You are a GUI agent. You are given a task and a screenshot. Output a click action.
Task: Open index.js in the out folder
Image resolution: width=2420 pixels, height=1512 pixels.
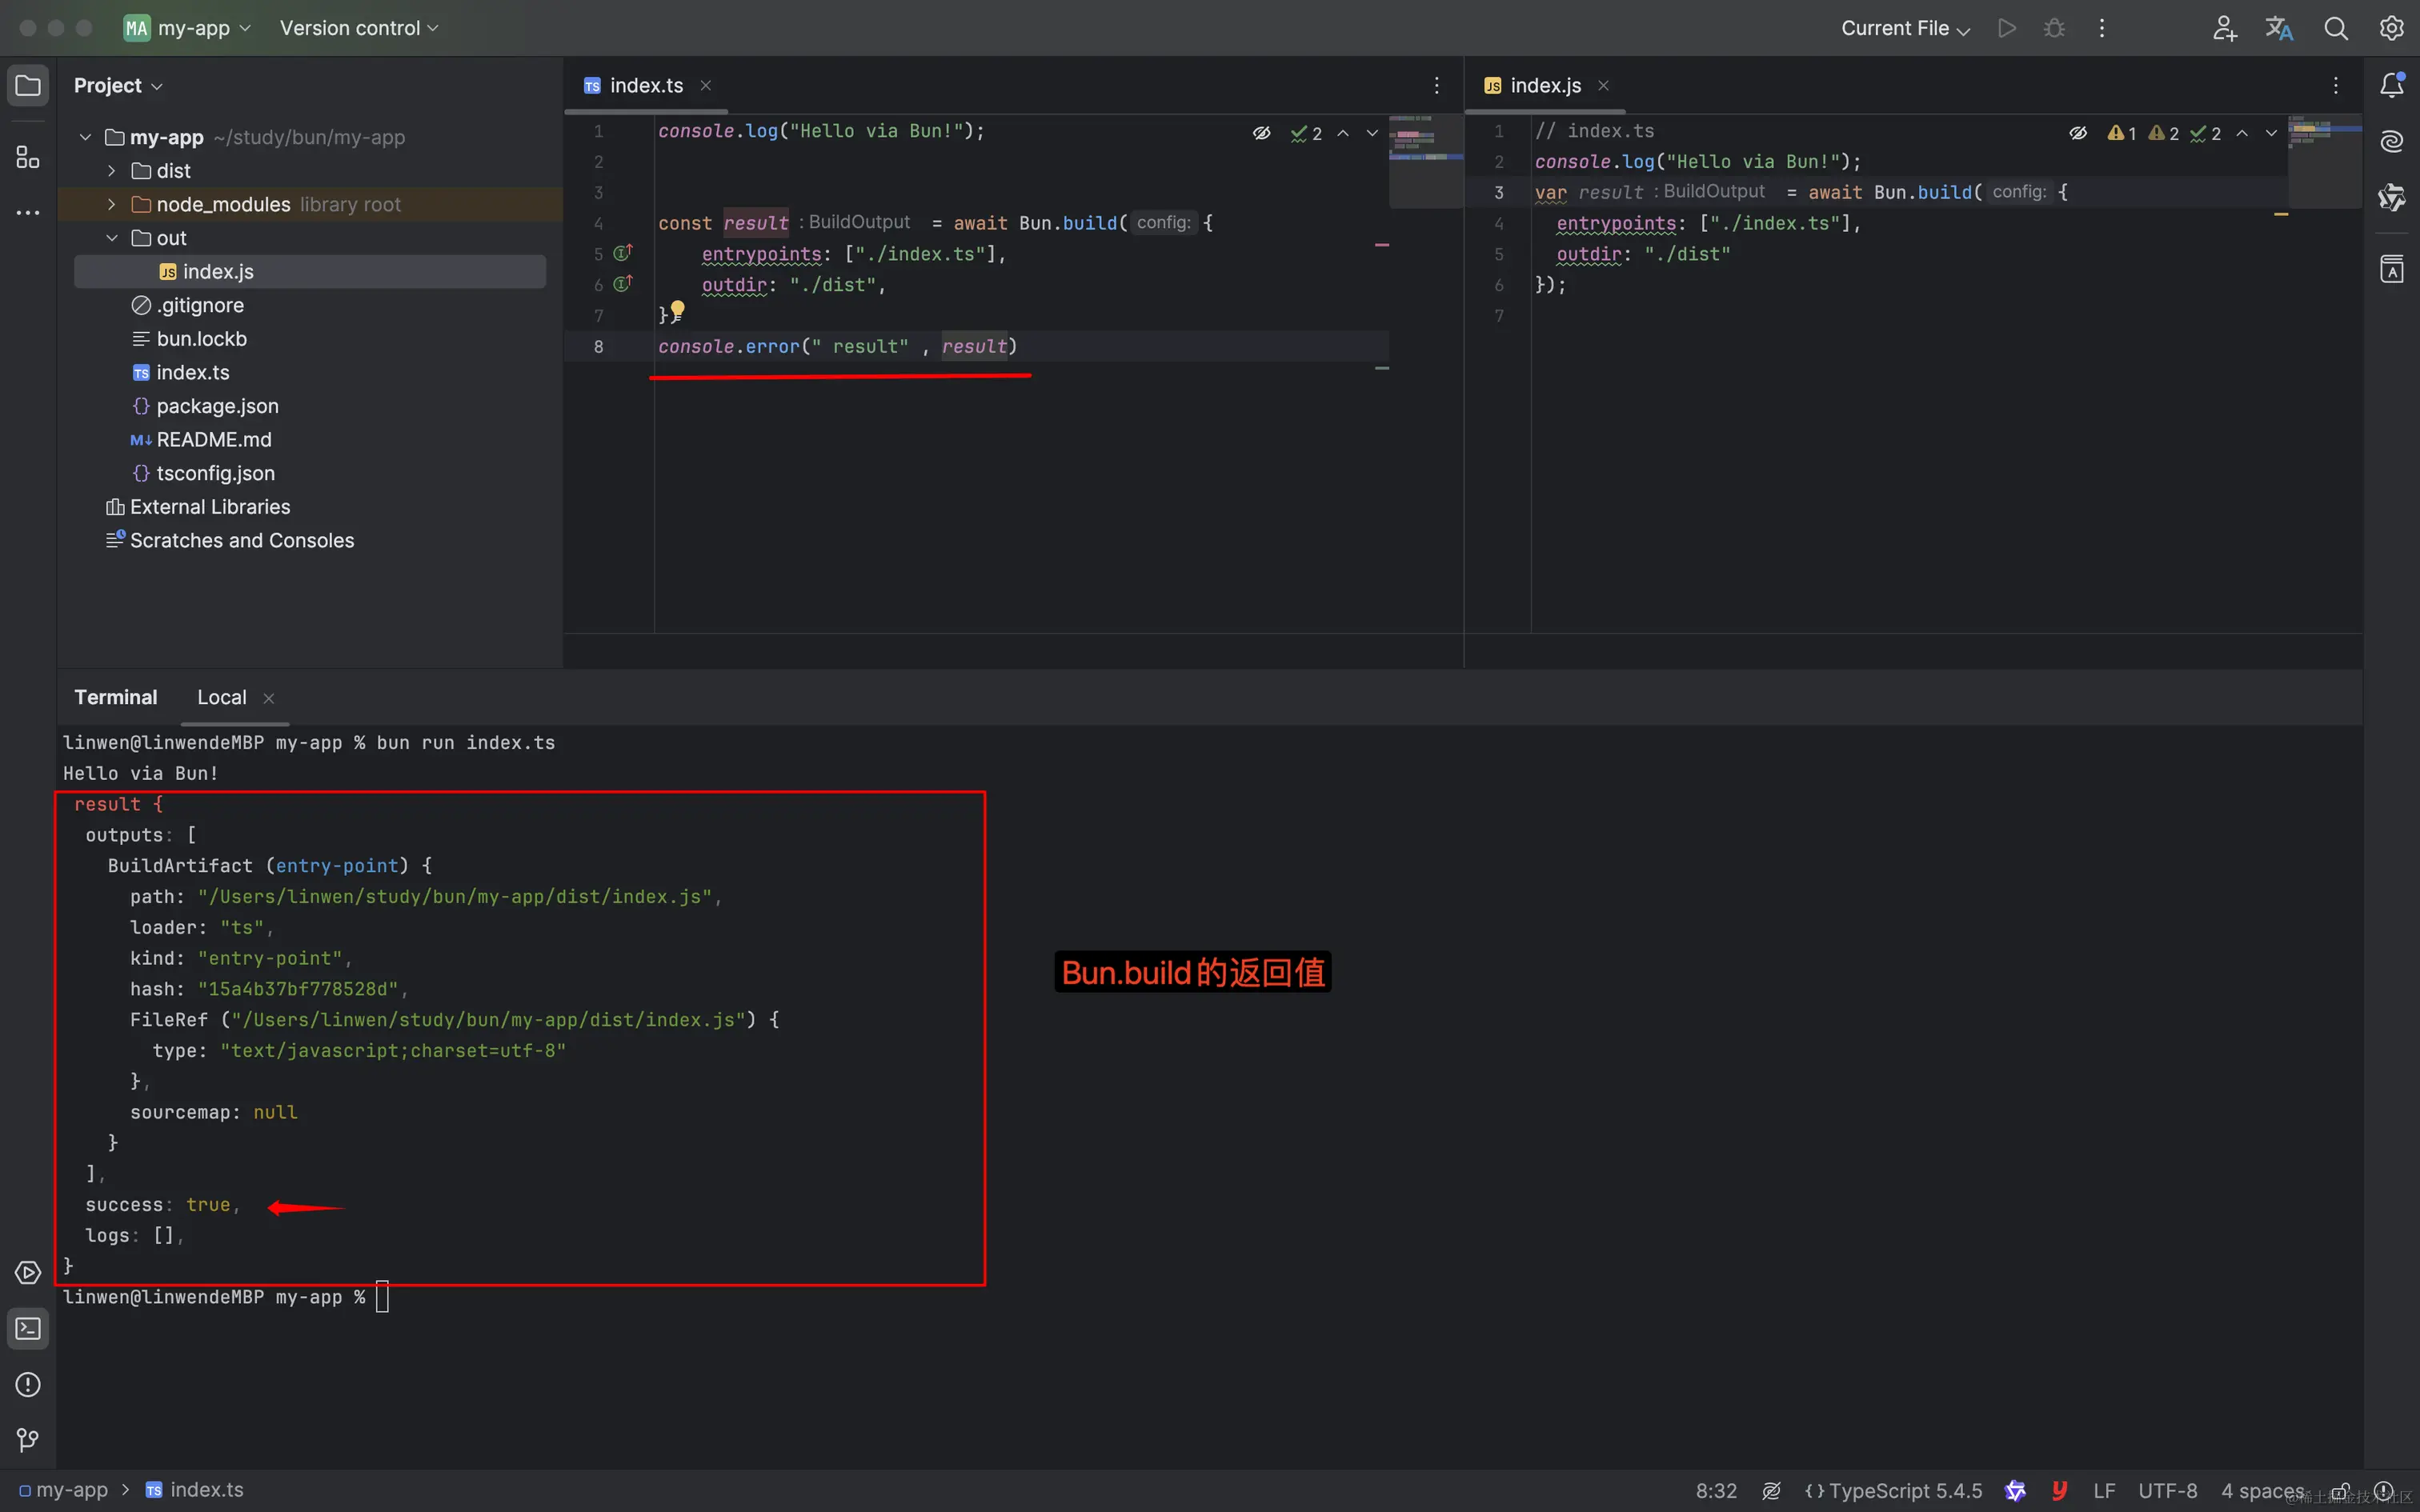click(x=310, y=272)
